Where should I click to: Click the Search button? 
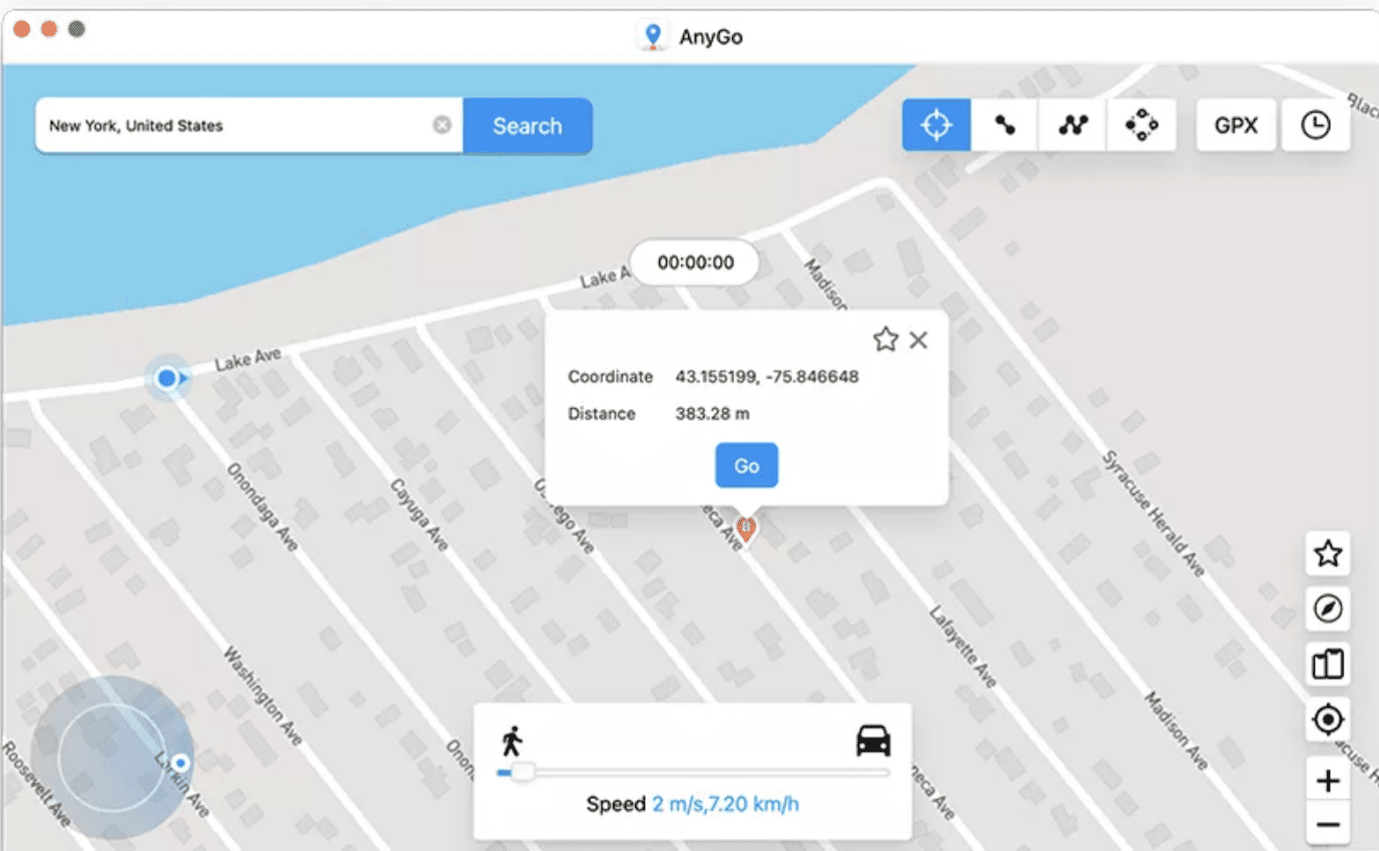click(x=527, y=125)
